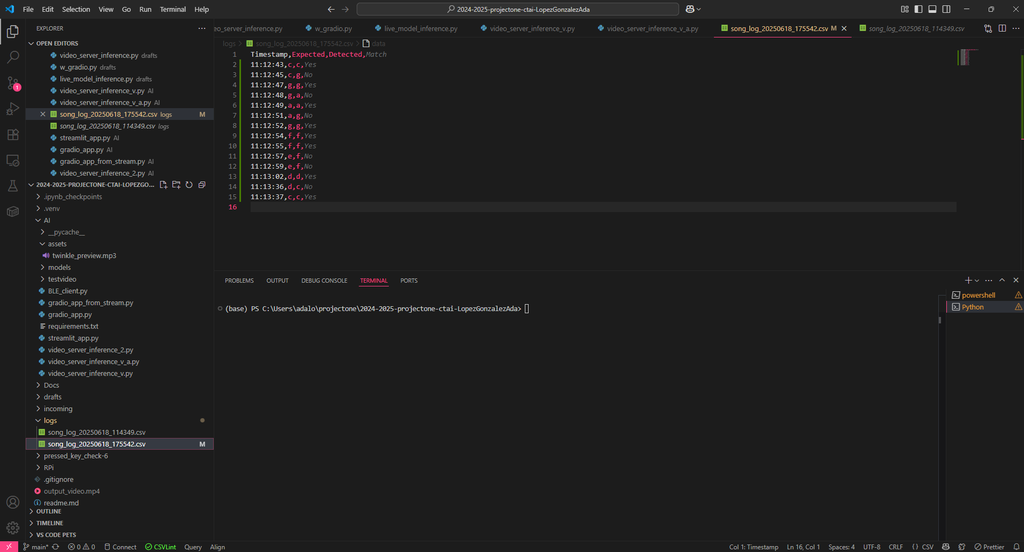Toggle the primary side bar visibility
The width and height of the screenshot is (1024, 552).
918,9
